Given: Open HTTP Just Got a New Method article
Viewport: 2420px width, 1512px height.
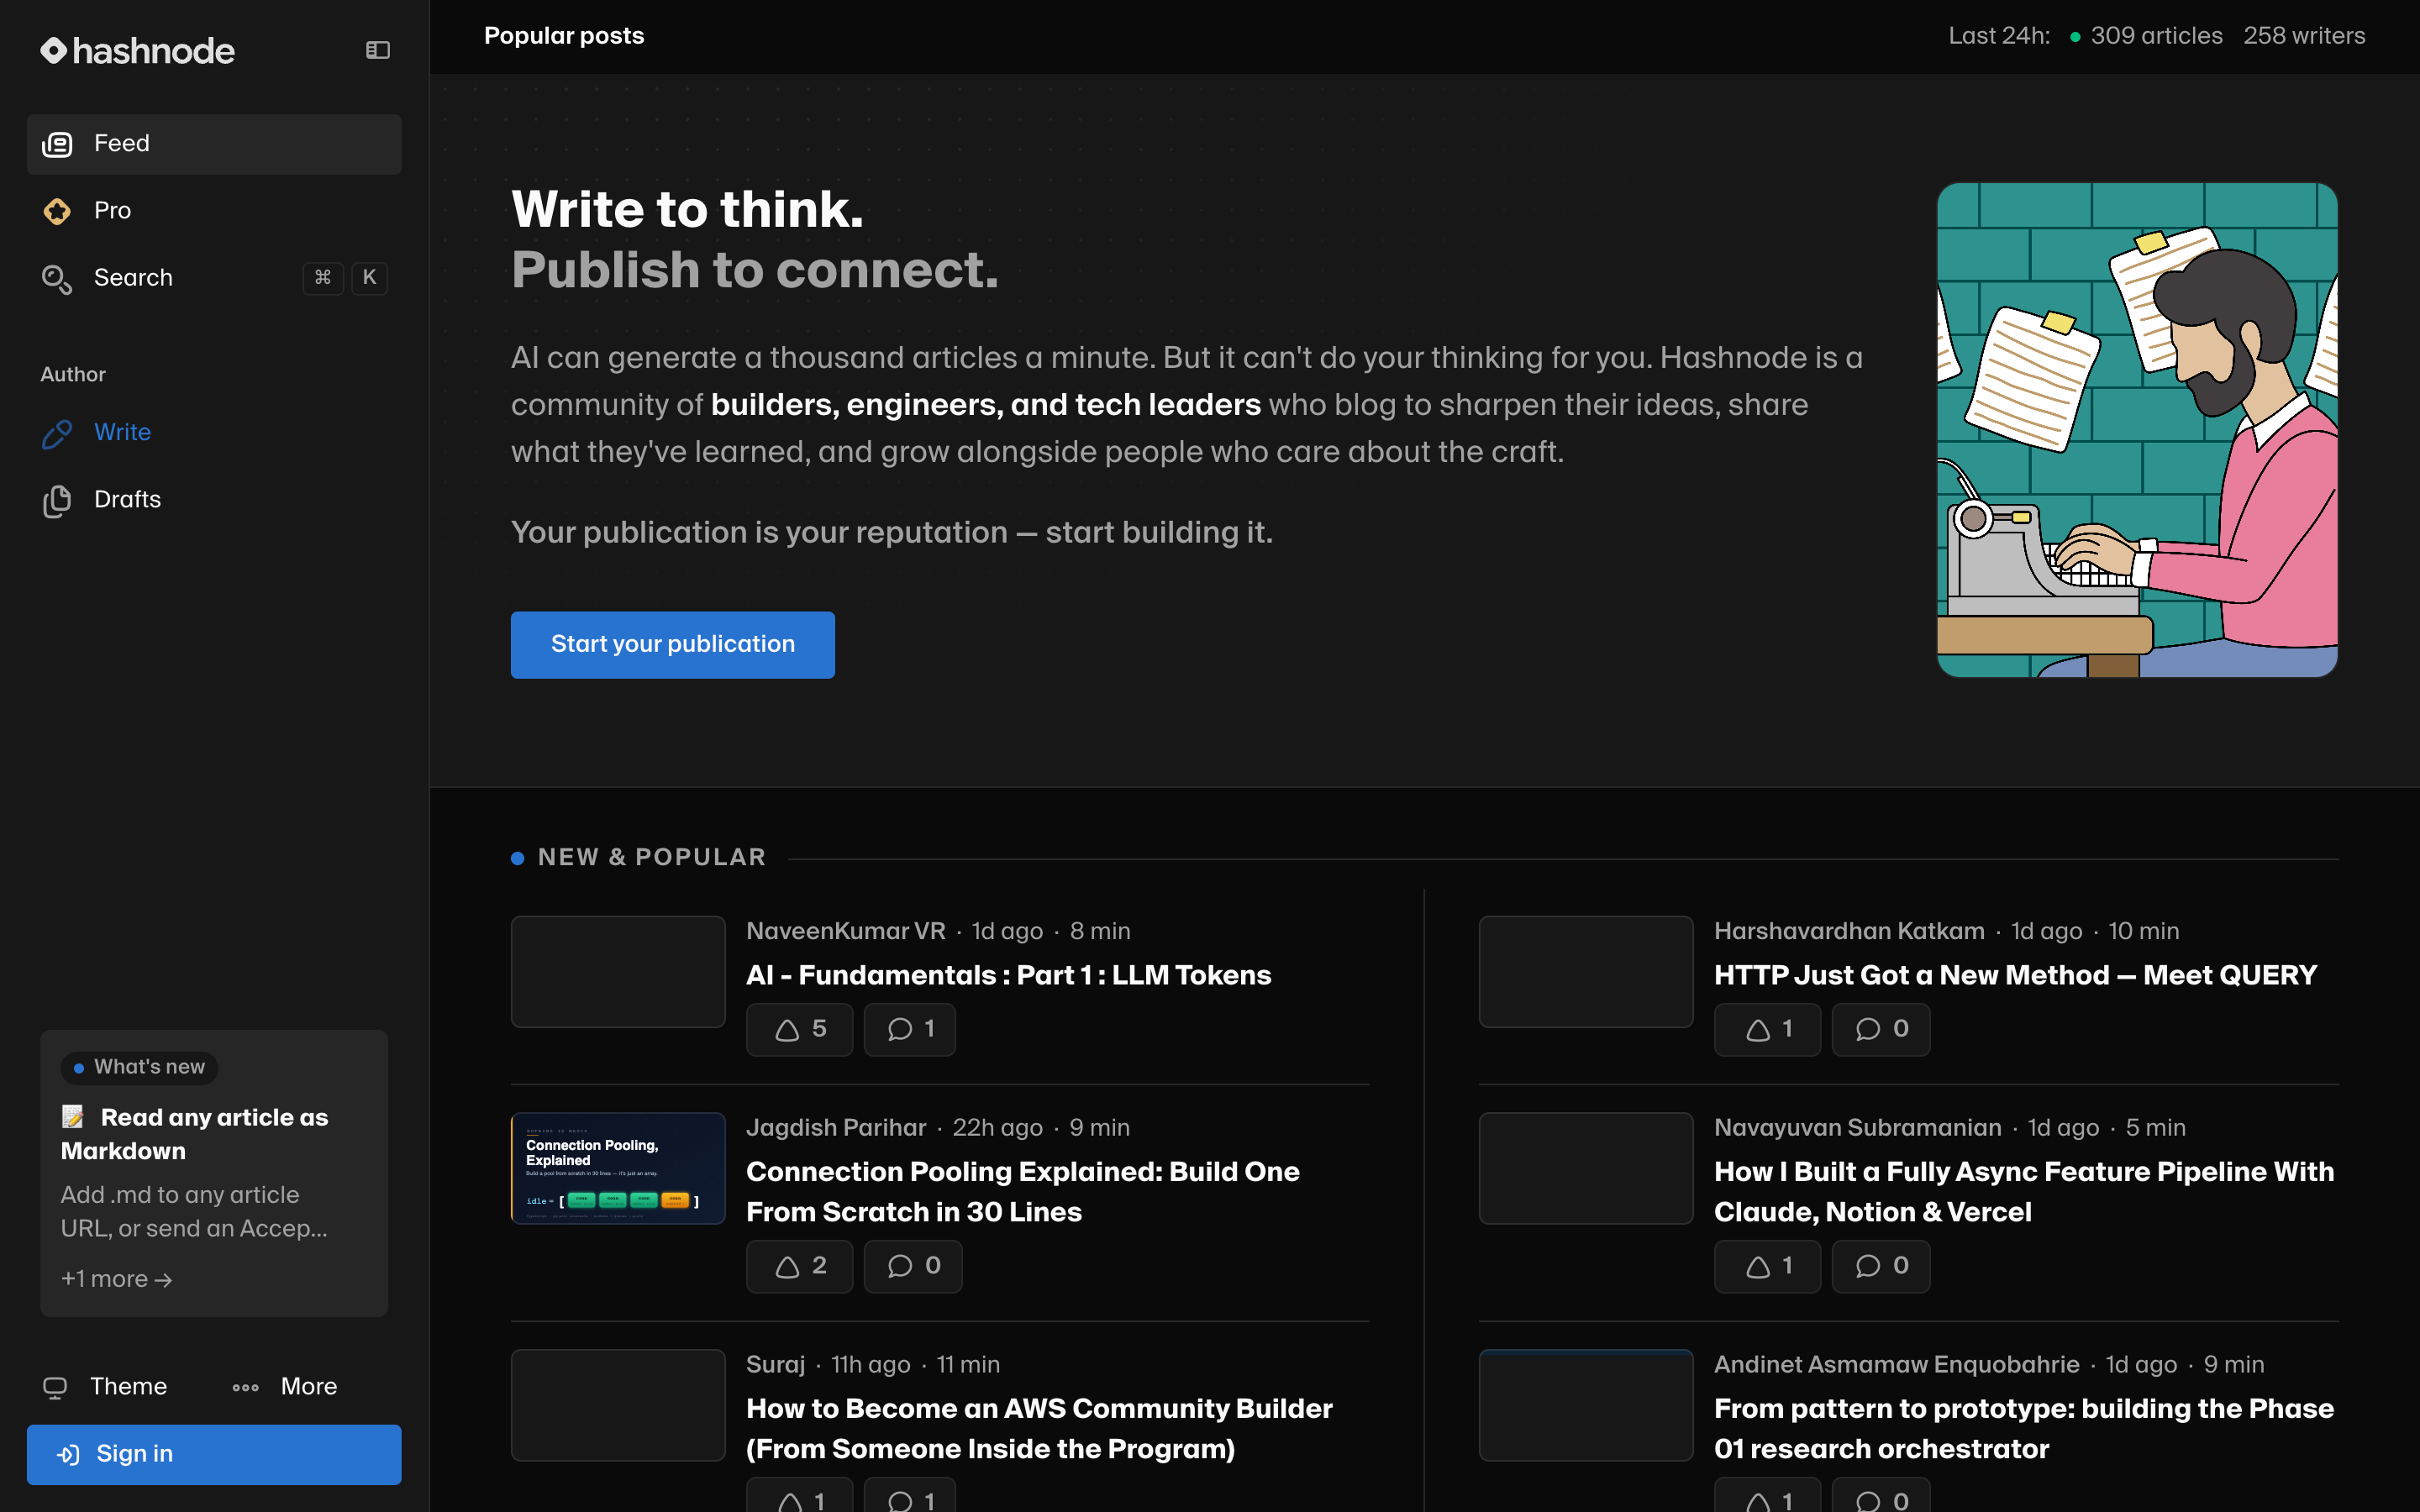Looking at the screenshot, I should [x=2015, y=976].
